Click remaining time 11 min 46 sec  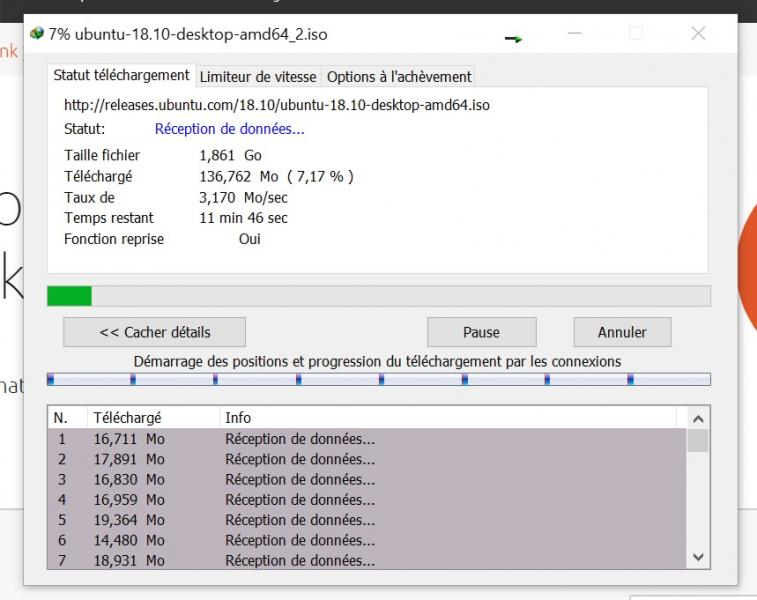pyautogui.click(x=243, y=218)
